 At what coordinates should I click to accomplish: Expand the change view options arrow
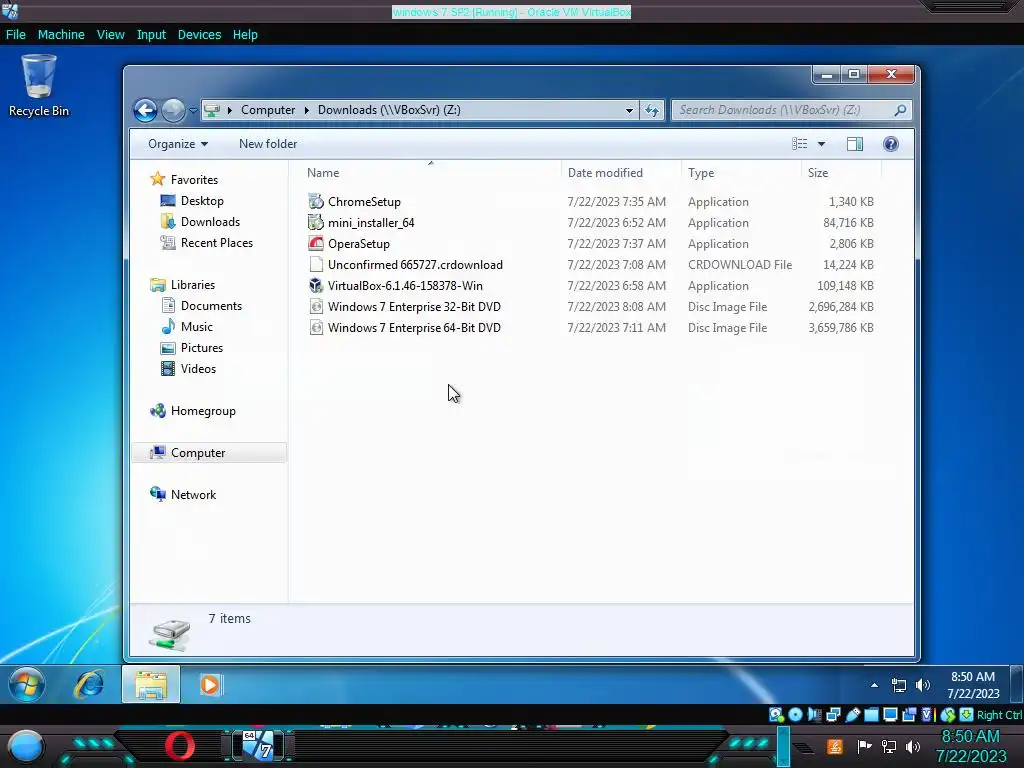[x=822, y=144]
